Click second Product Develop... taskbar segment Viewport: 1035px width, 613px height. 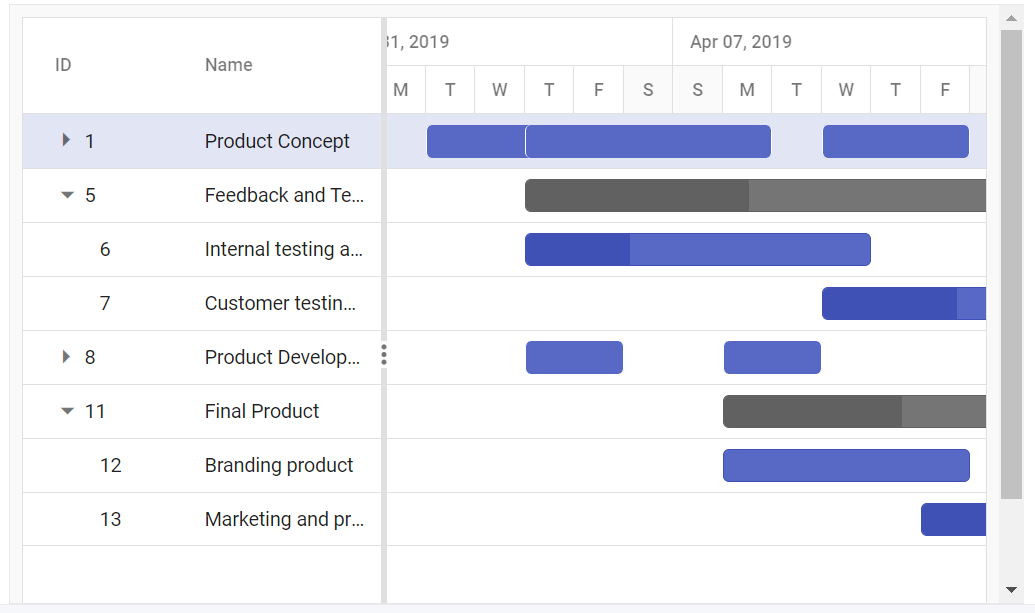coord(772,357)
